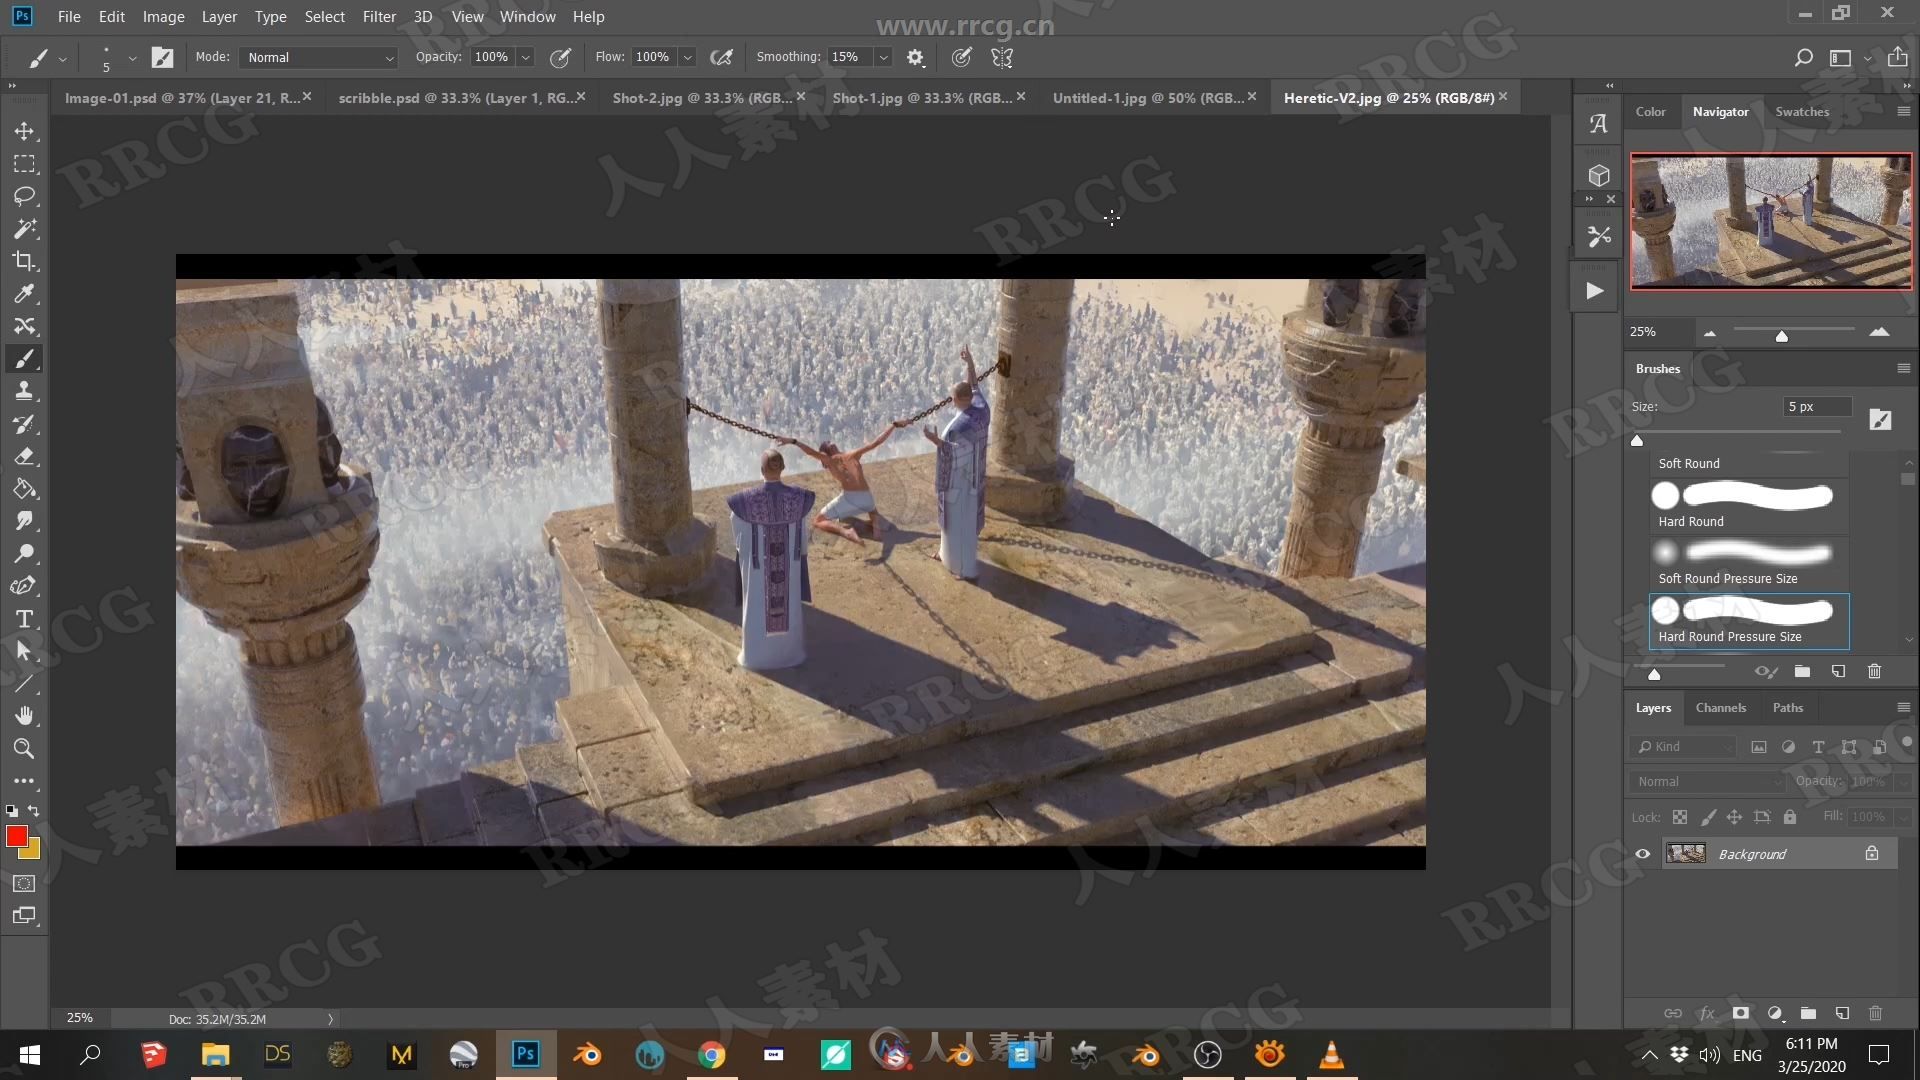
Task: Click the Navigator zoom slider handle
Action: click(x=1781, y=336)
